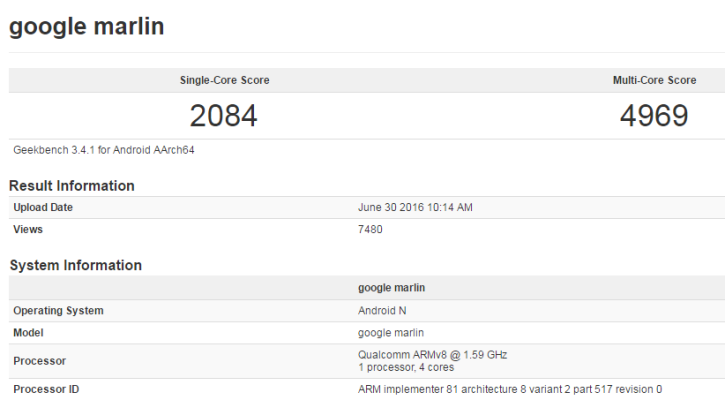Screen dimensions: 725x400
Task: Click the June 30 2016 upload date value
Action: click(x=415, y=207)
